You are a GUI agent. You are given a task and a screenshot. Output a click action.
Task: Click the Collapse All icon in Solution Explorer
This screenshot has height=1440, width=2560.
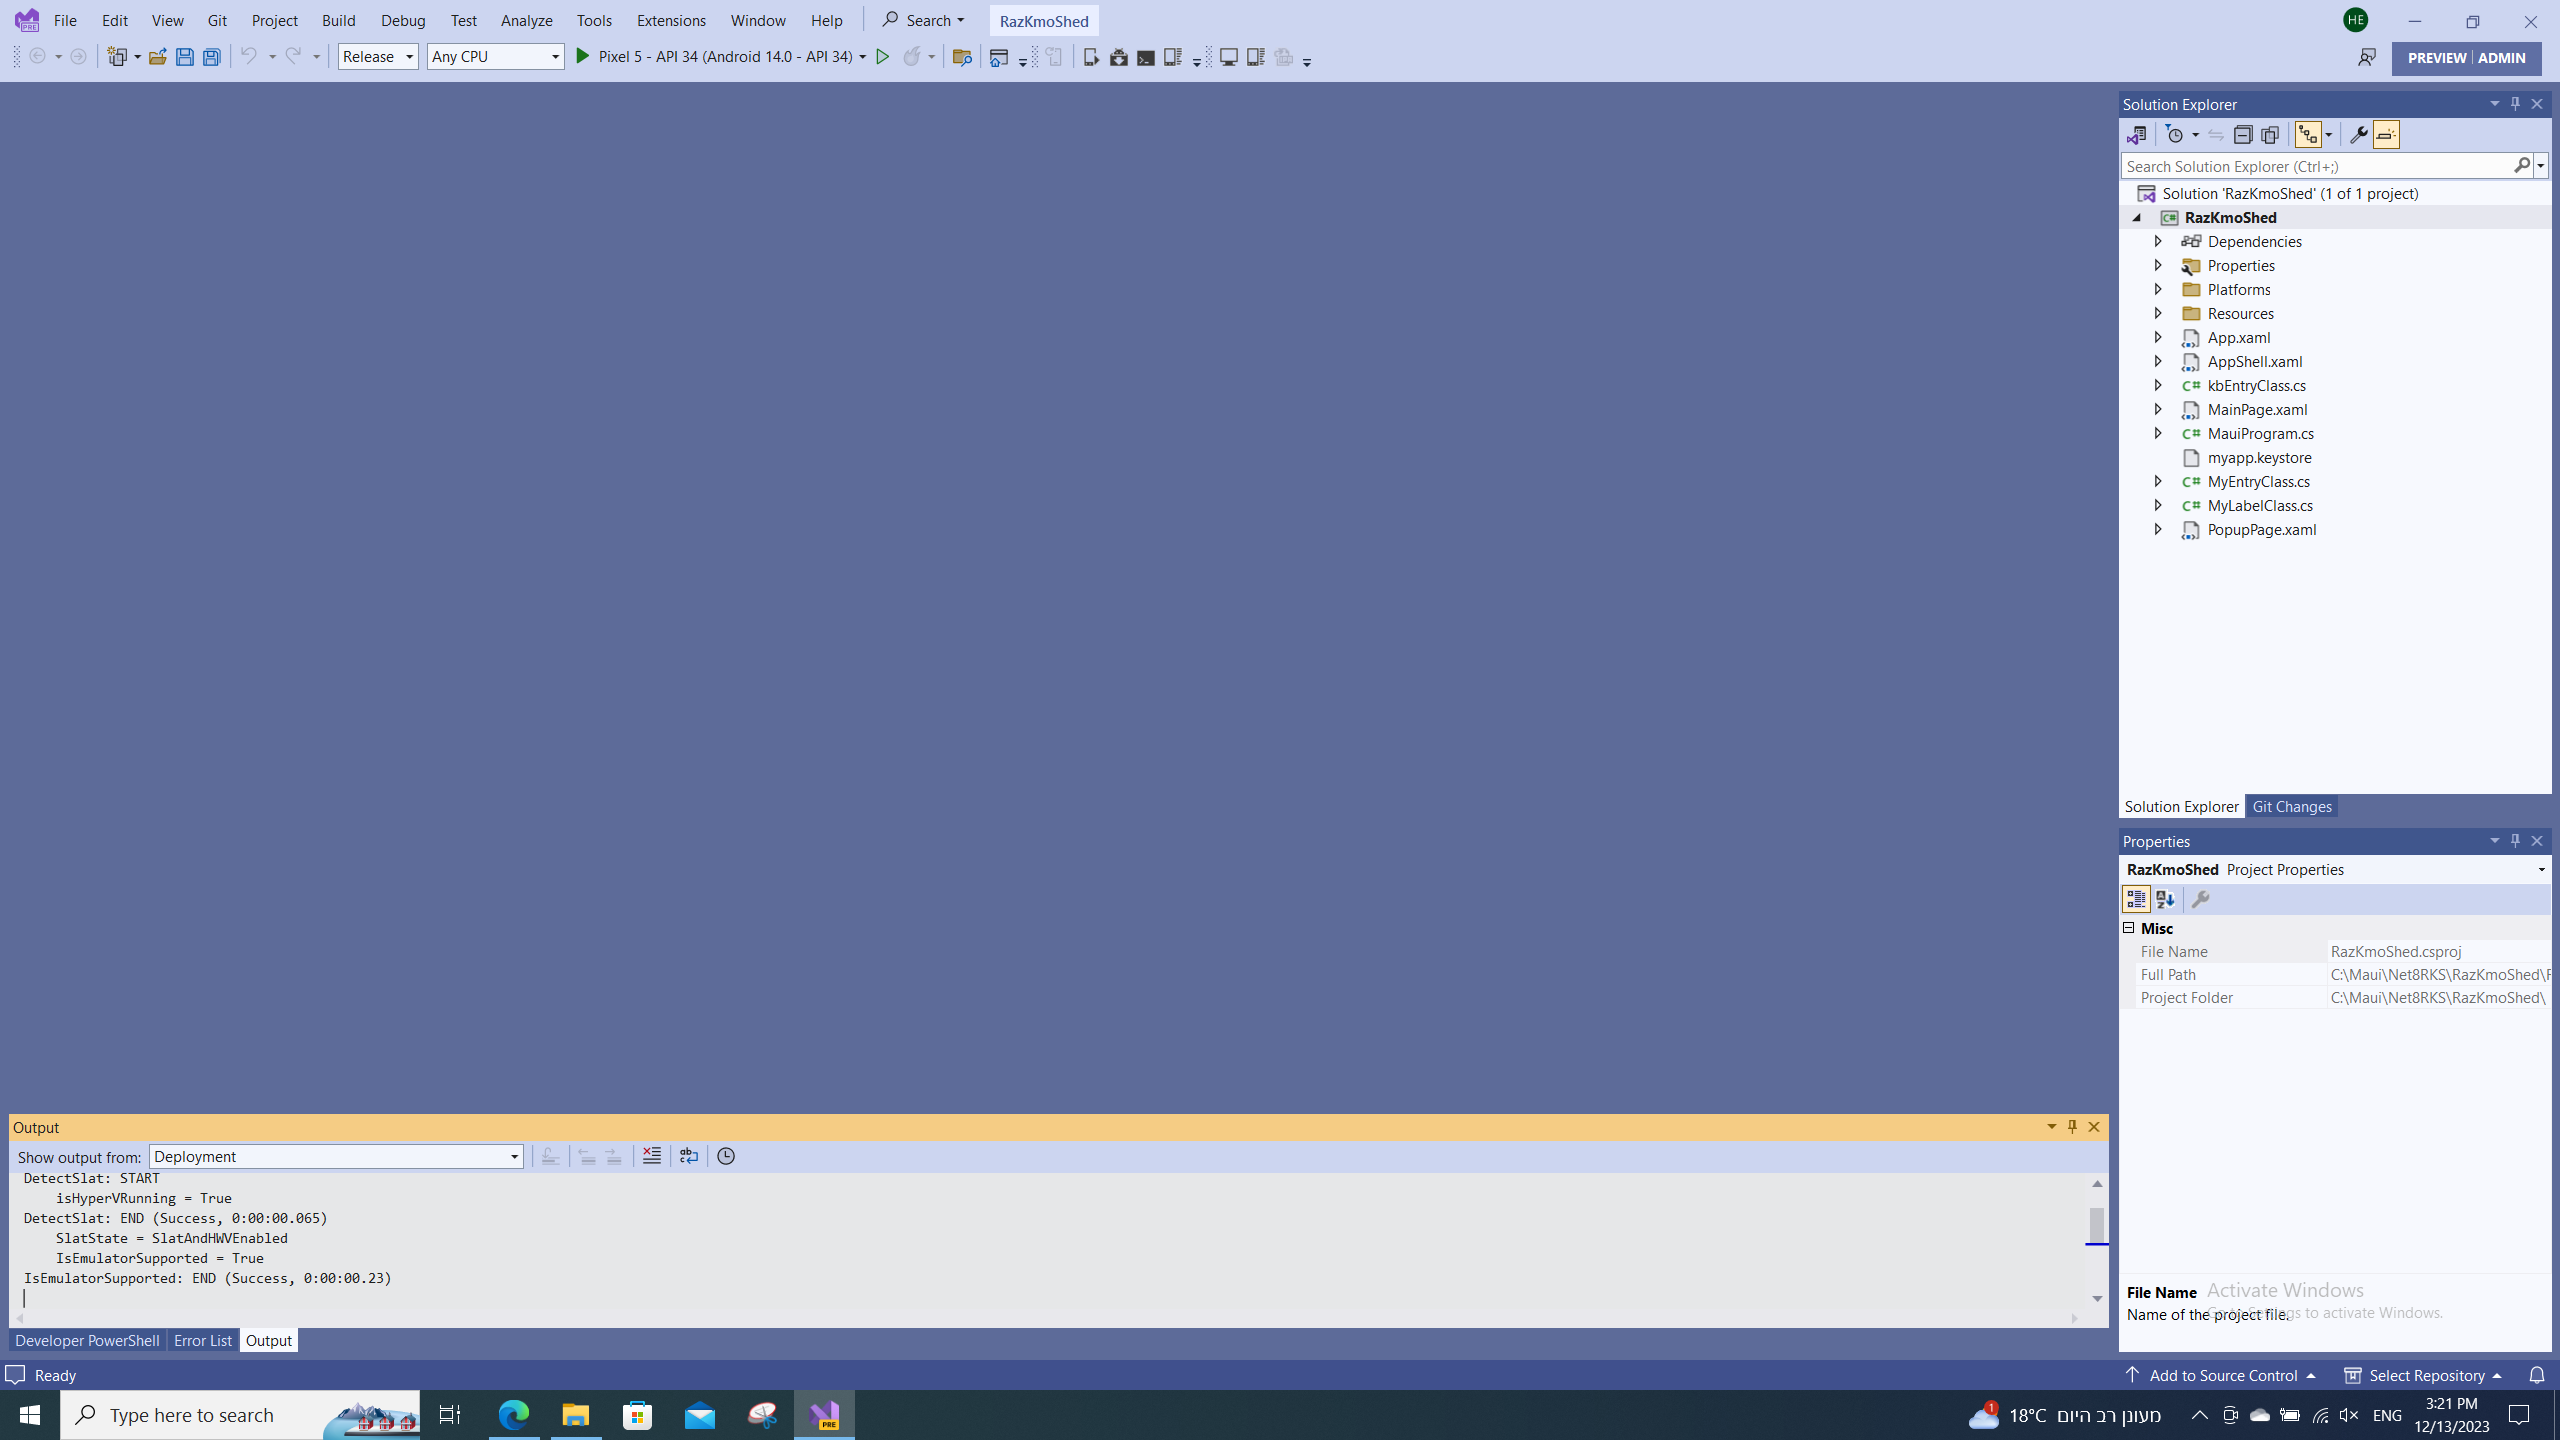(2242, 135)
